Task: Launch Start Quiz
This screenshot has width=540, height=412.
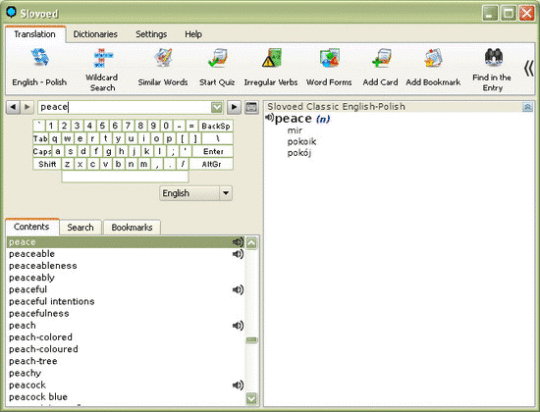Action: coord(217,67)
